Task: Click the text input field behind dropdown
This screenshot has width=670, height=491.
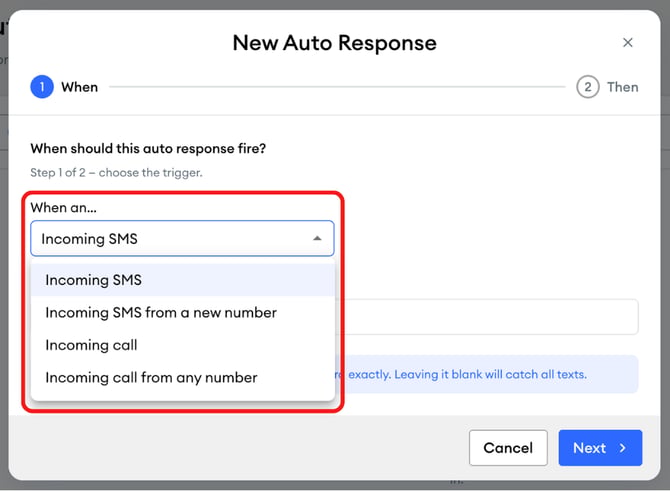Action: pyautogui.click(x=487, y=317)
